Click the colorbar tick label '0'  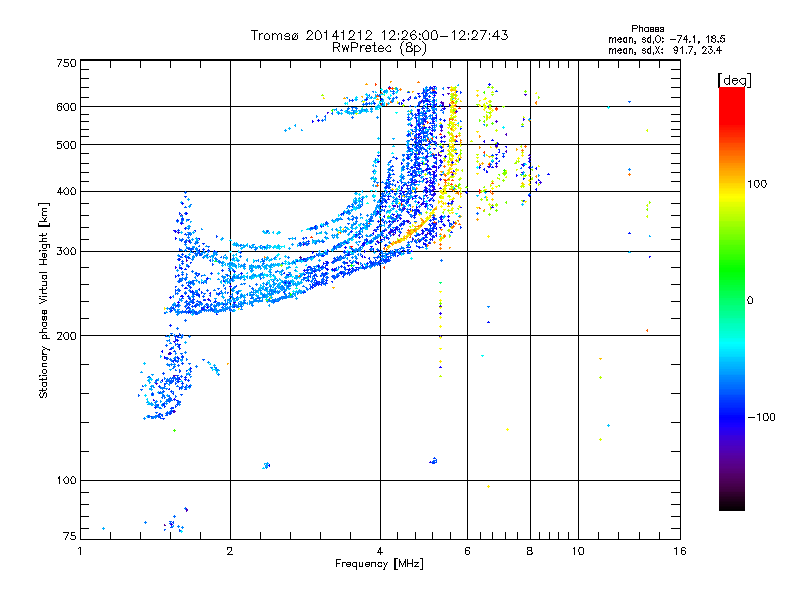(750, 301)
